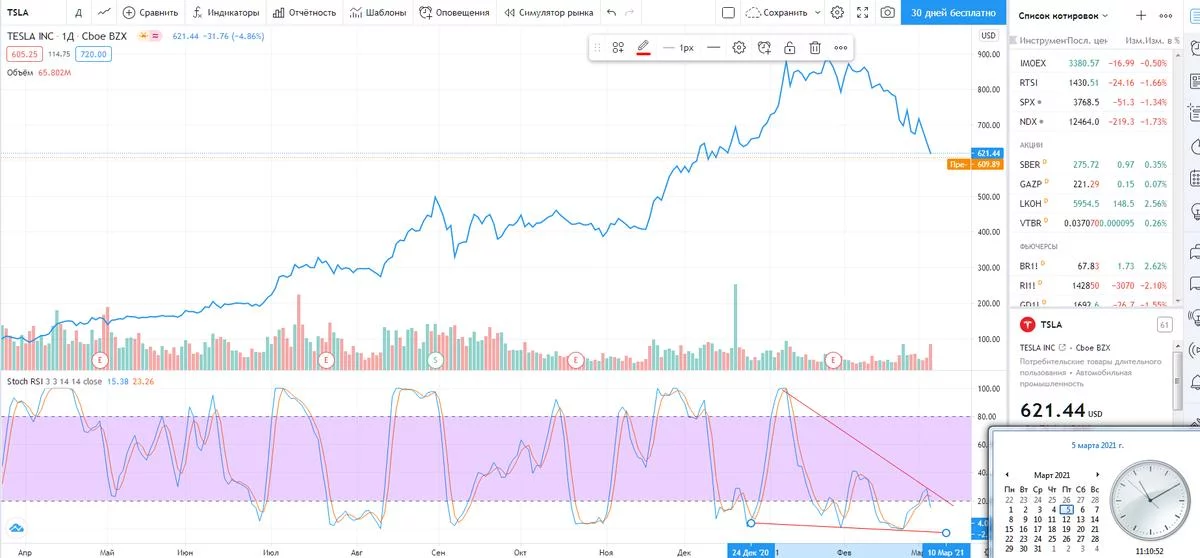Click the S split marker near Сен

coord(435,359)
